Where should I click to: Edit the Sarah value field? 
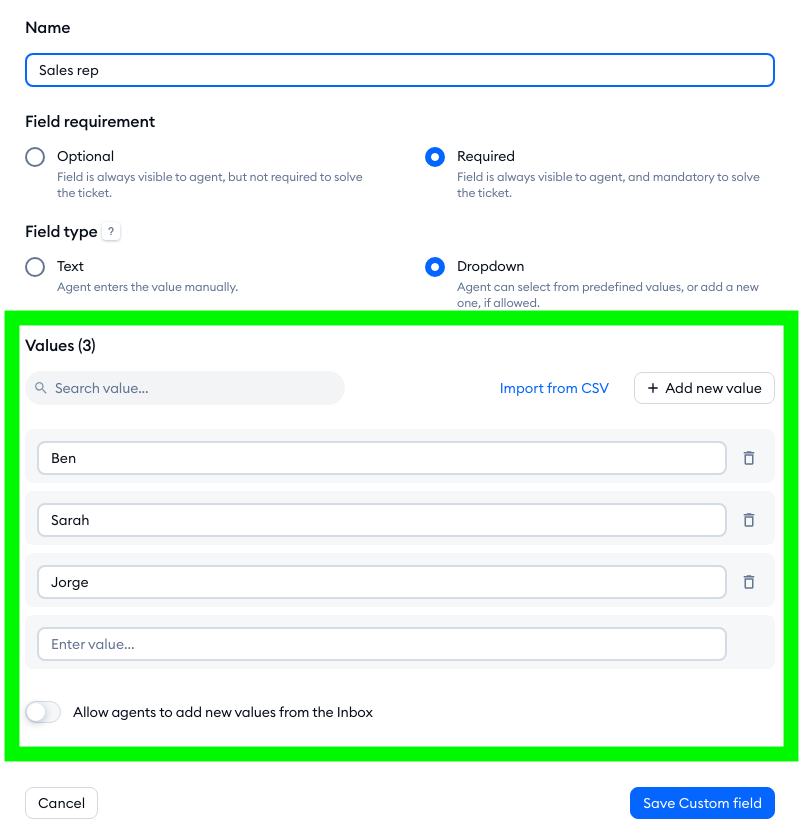tap(381, 520)
